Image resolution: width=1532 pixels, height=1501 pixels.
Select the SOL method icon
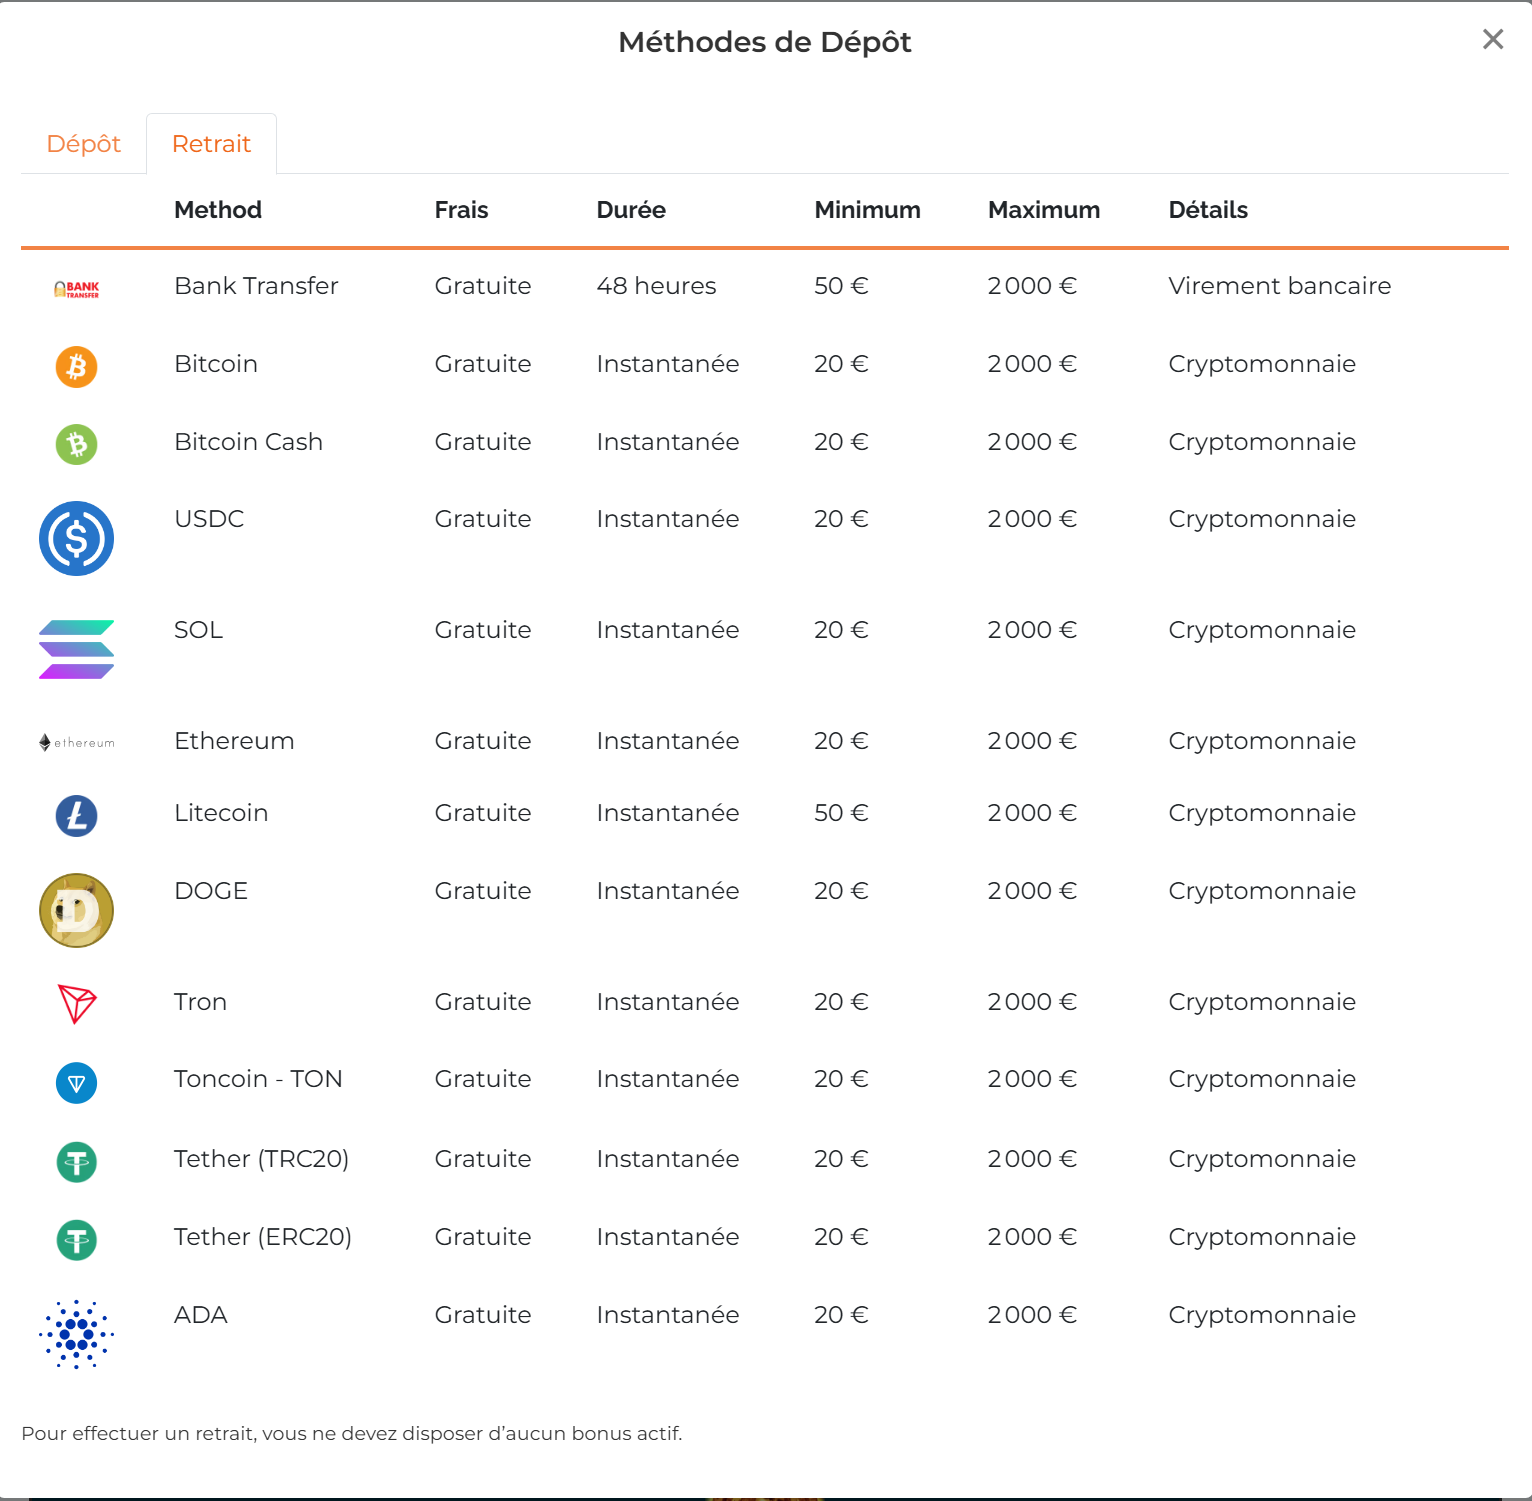pyautogui.click(x=75, y=650)
